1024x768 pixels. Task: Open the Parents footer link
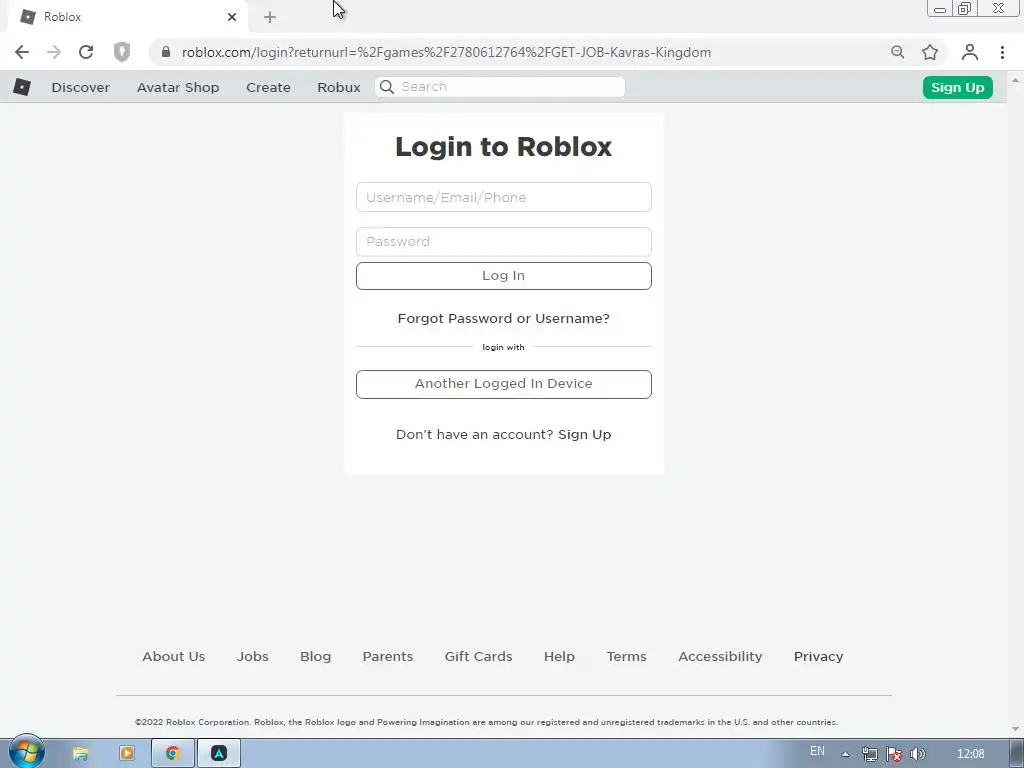(388, 656)
